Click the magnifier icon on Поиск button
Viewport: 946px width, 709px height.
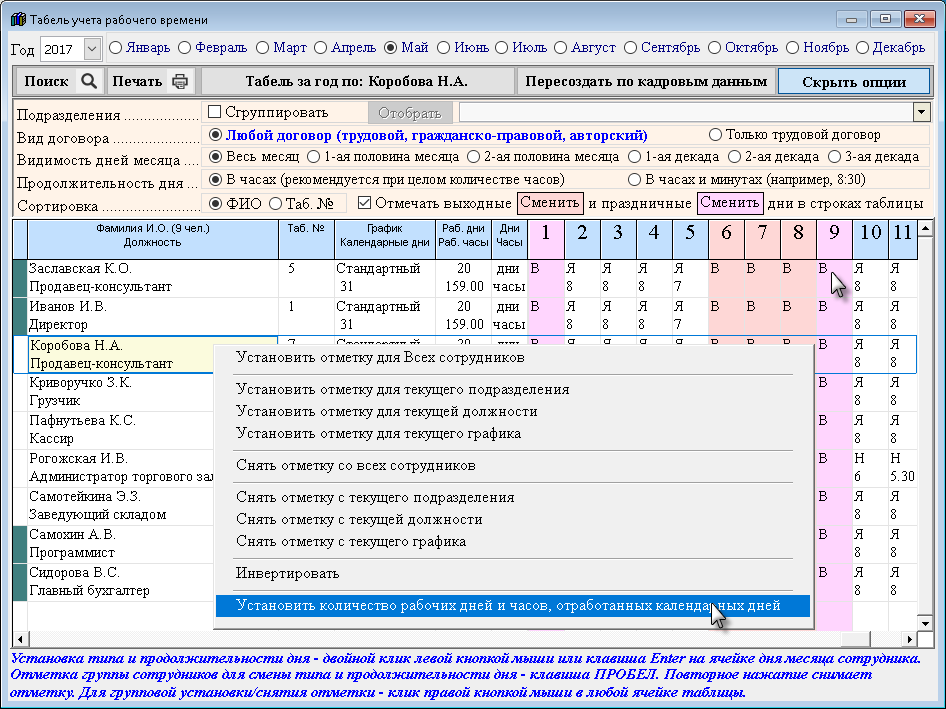coord(89,81)
